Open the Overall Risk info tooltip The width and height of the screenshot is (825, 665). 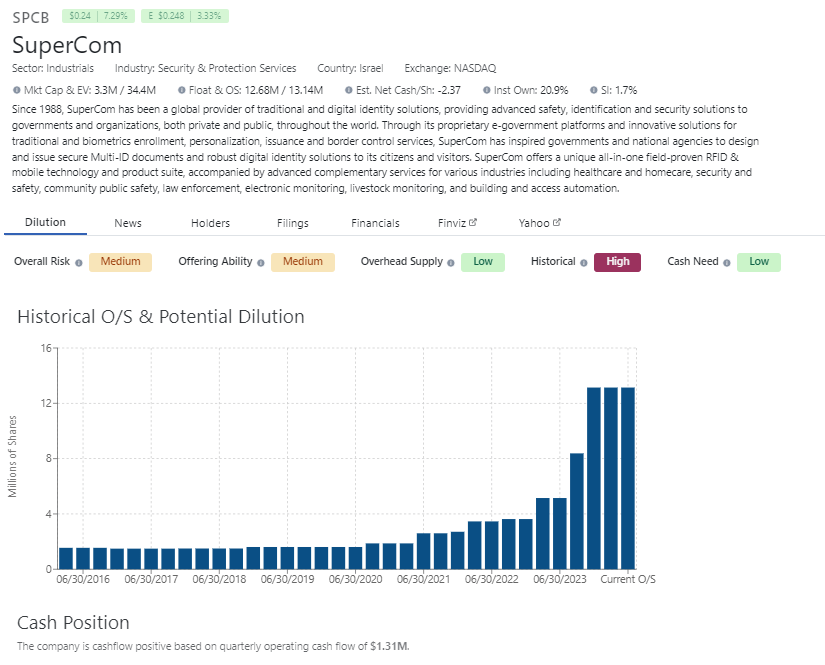[77, 262]
